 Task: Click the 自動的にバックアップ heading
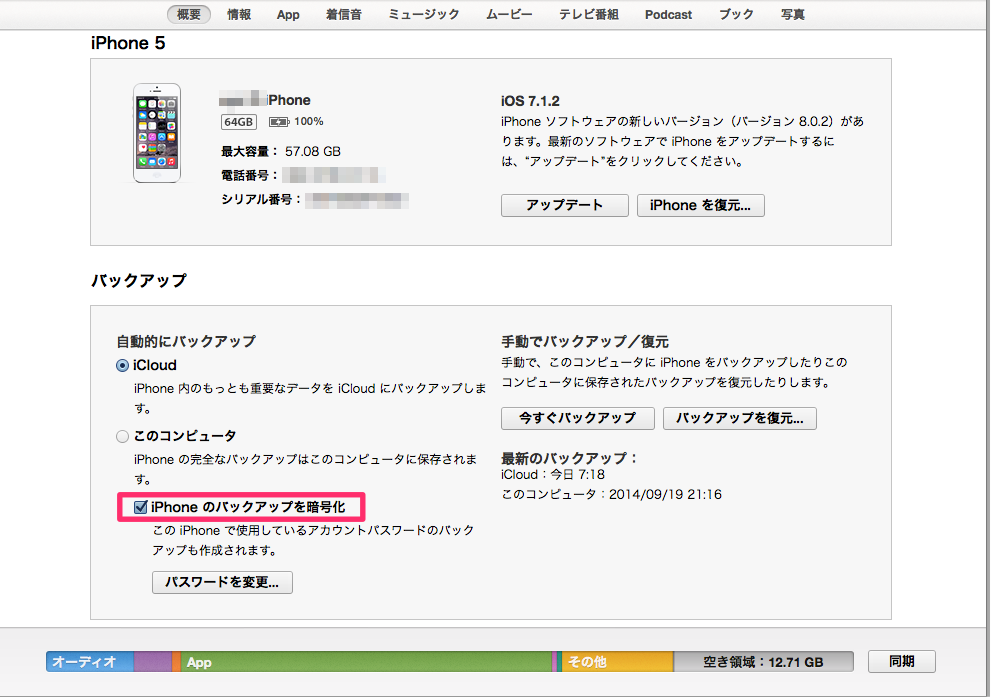[186, 341]
